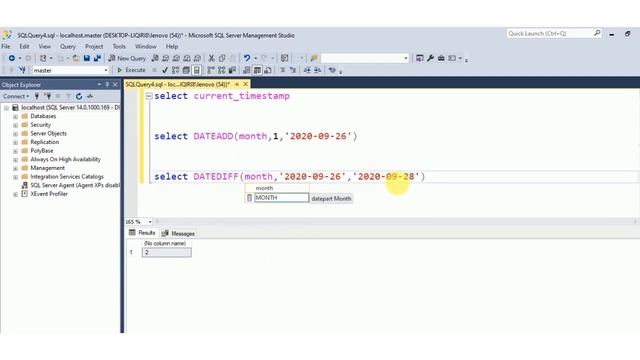The height and width of the screenshot is (360, 640).
Task: Expand the Security folder node
Action: pos(16,125)
